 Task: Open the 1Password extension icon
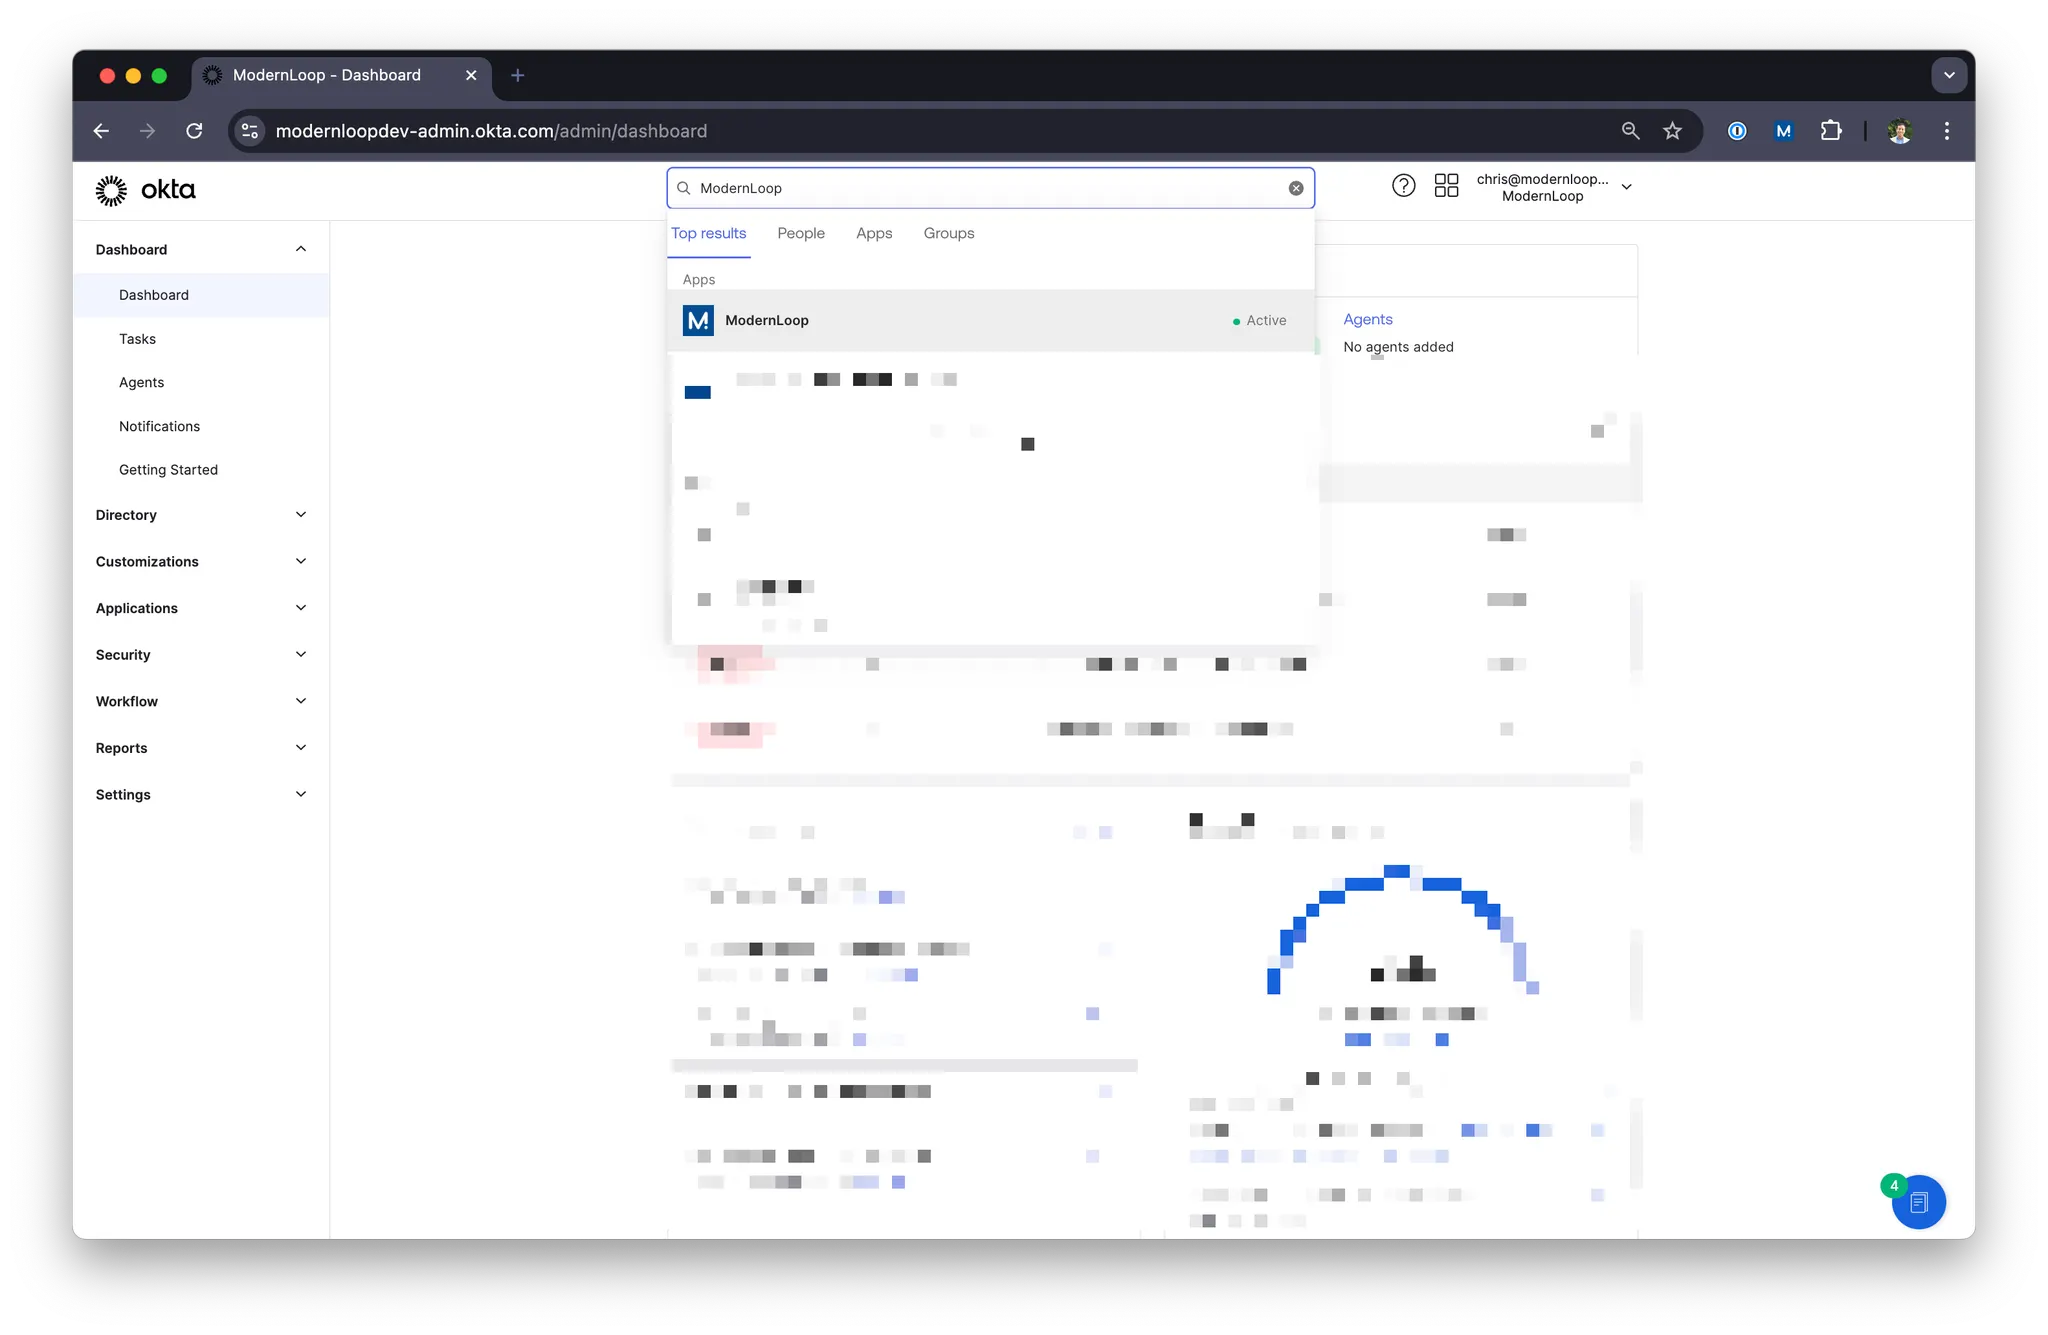[1737, 131]
